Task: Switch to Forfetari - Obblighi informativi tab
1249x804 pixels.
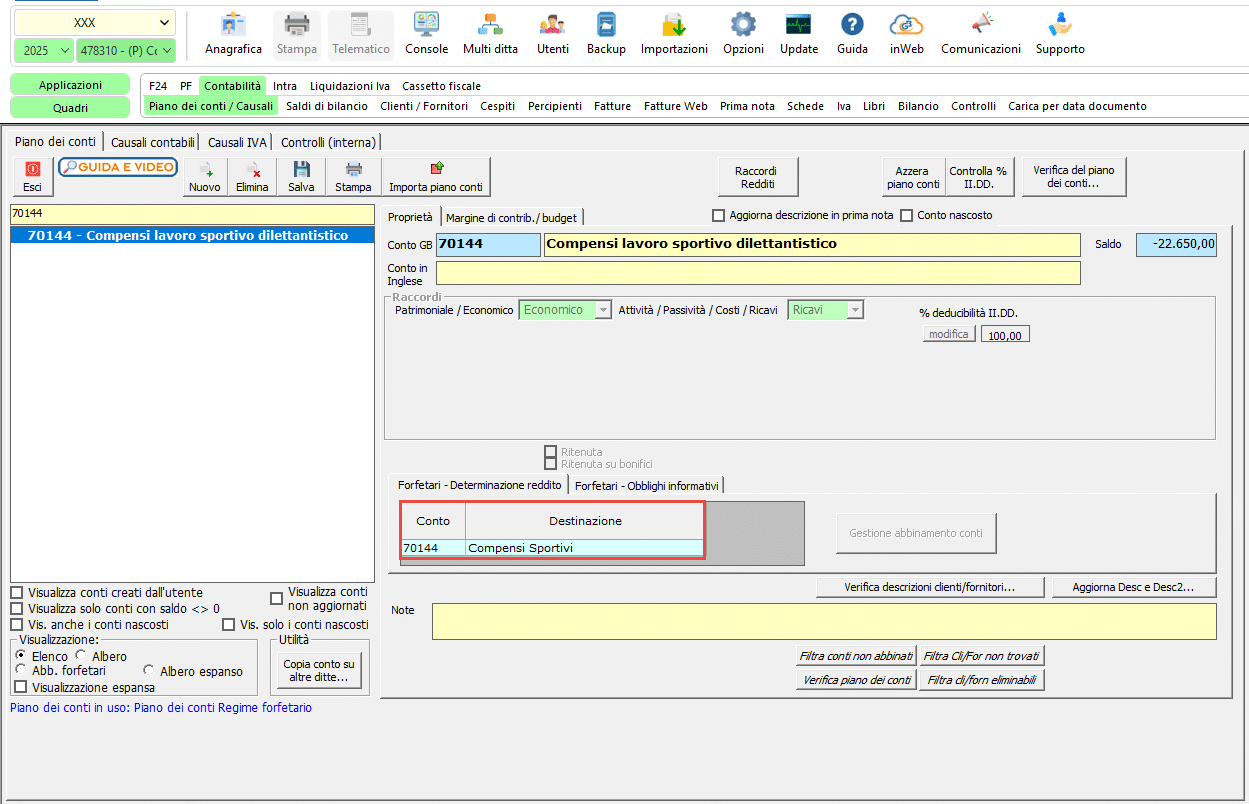Action: tap(646, 485)
